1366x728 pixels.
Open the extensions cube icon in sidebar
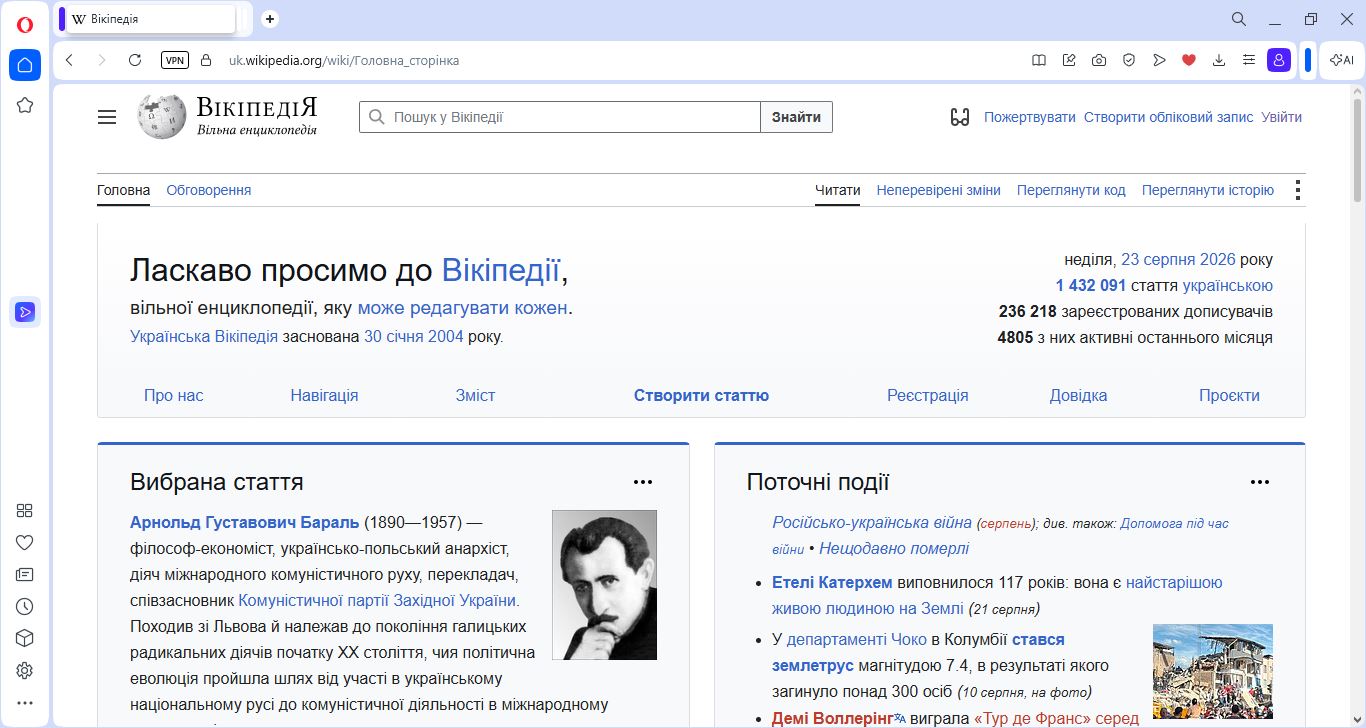pos(25,638)
